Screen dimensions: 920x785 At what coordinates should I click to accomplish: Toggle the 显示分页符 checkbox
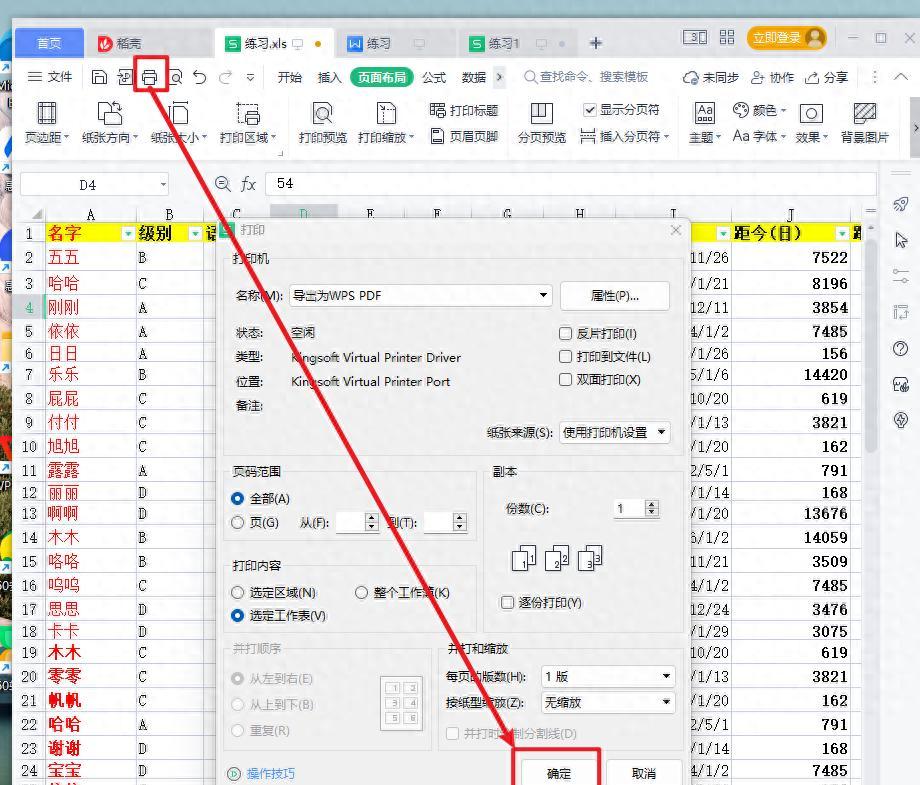click(x=590, y=110)
